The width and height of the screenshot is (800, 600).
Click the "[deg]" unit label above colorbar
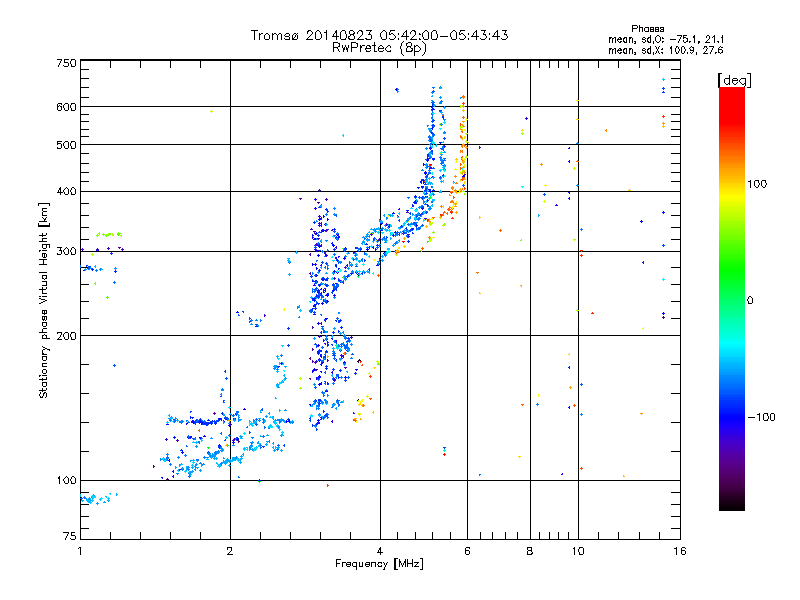(x=734, y=80)
